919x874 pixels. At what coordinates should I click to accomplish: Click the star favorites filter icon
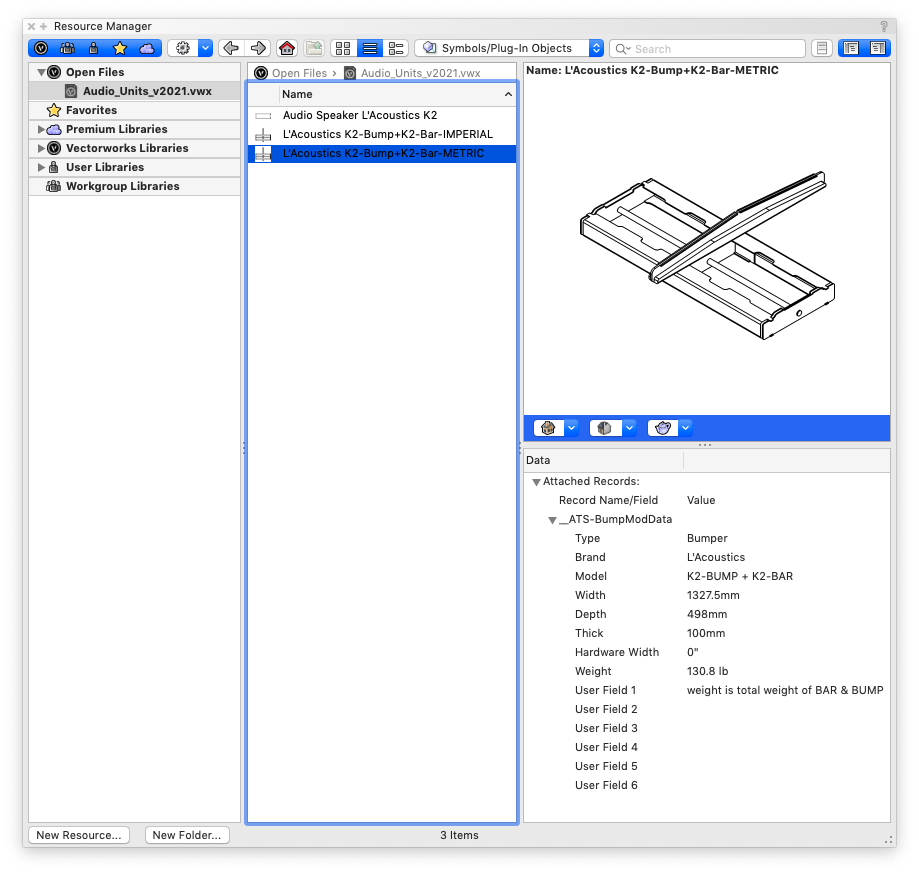[x=120, y=48]
